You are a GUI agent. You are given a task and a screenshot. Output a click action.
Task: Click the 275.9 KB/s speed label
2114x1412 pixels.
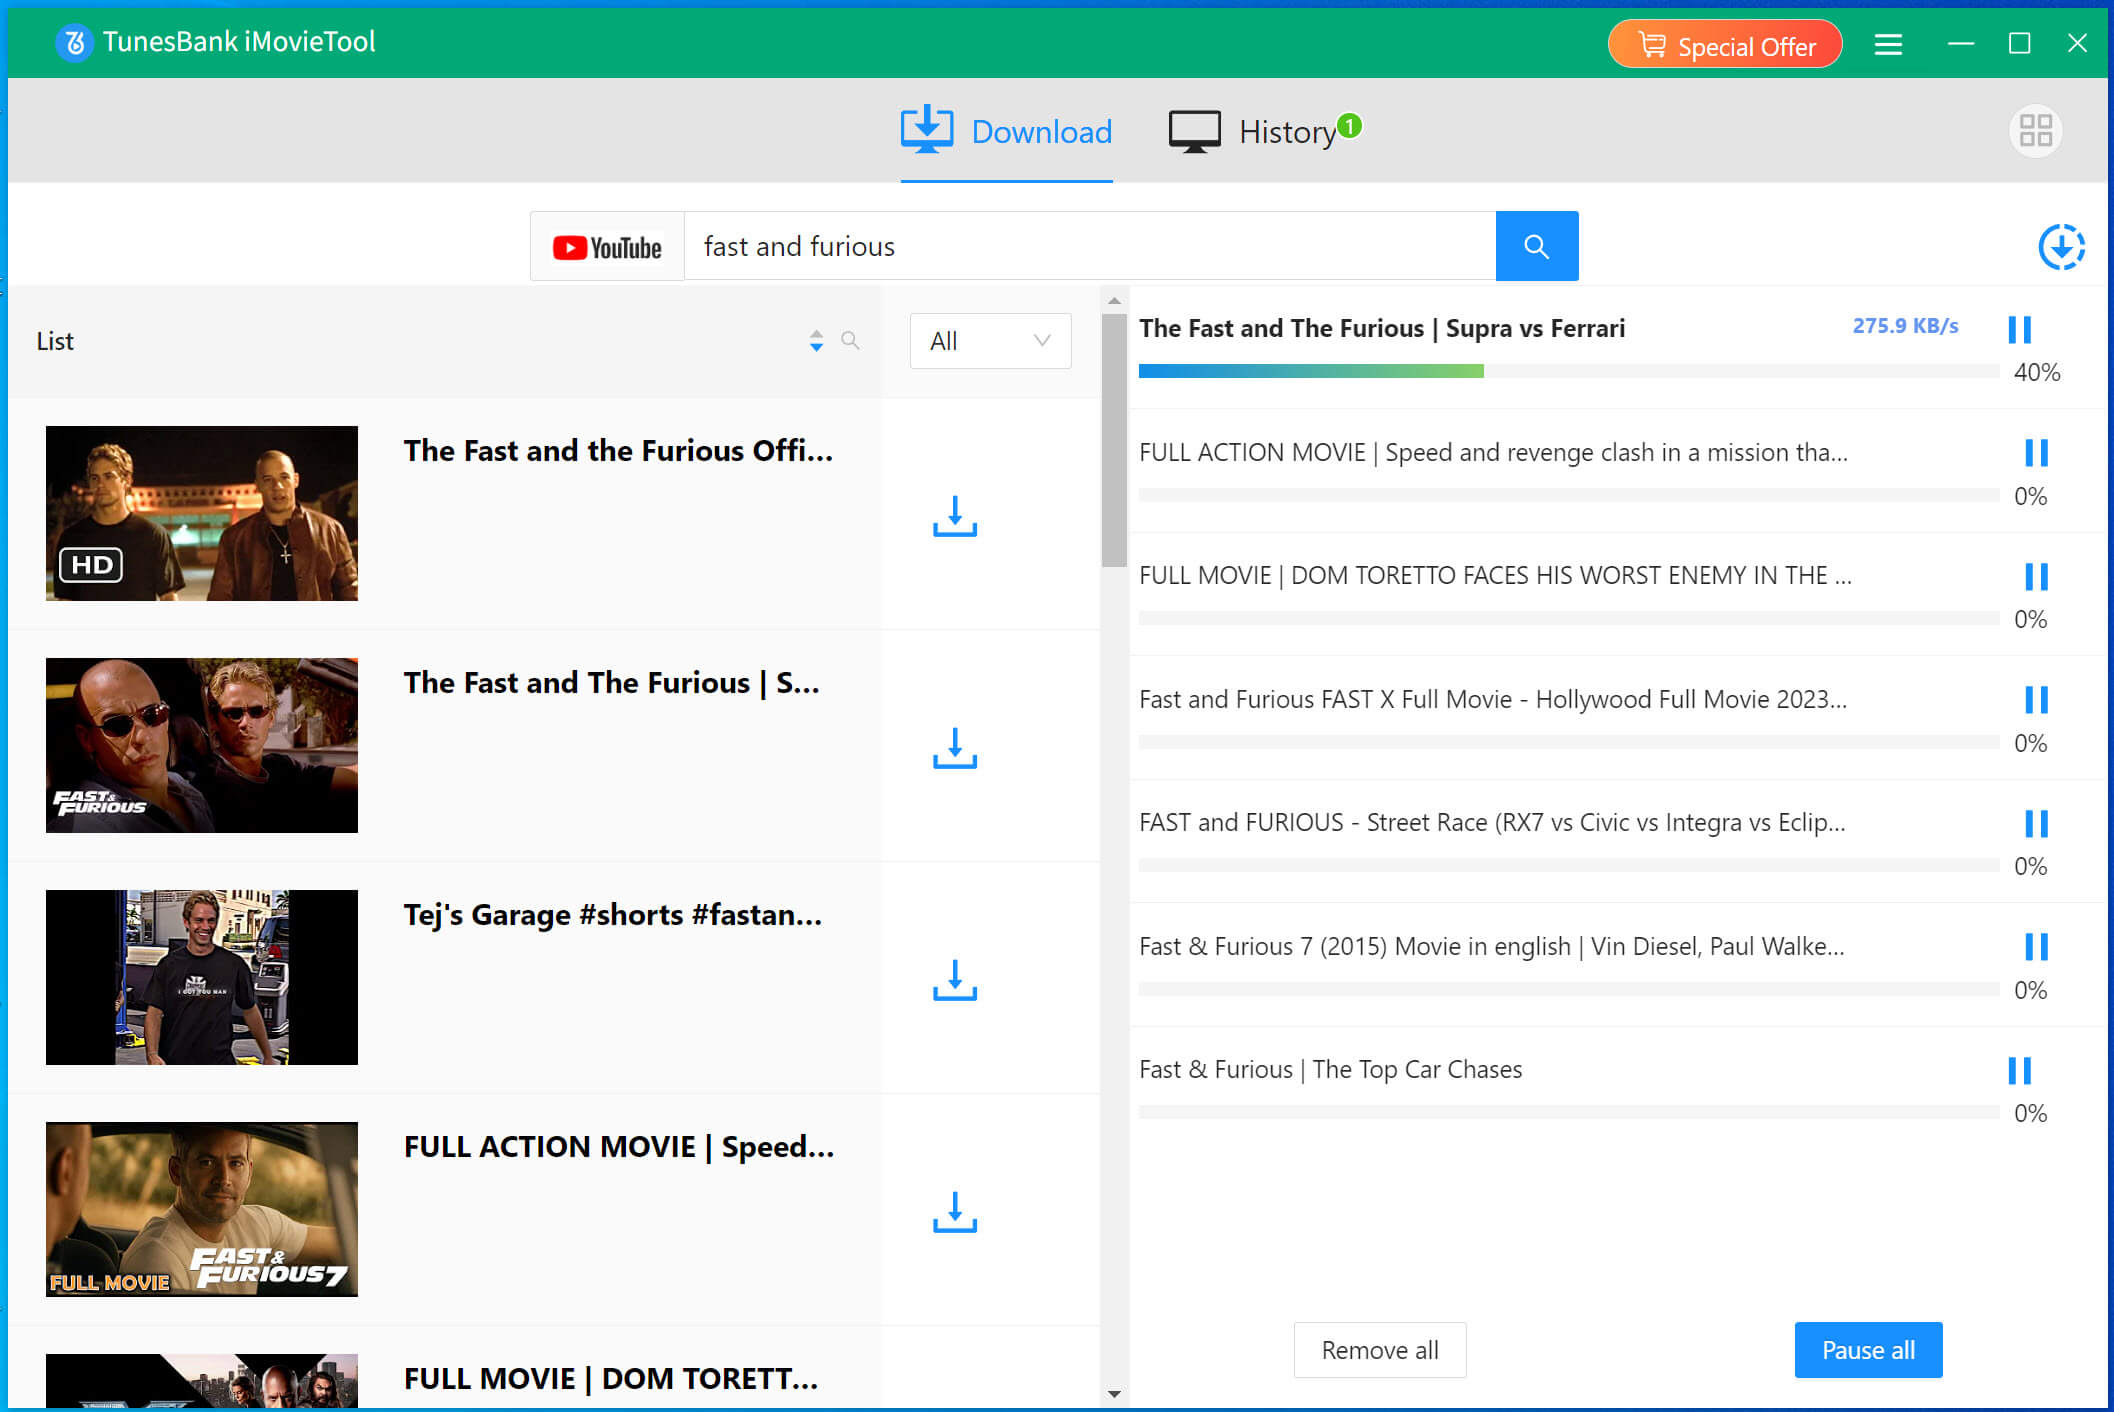(1905, 326)
